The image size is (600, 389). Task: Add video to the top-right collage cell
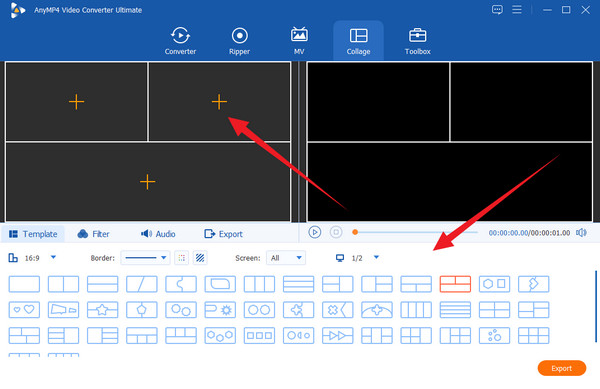pyautogui.click(x=219, y=102)
